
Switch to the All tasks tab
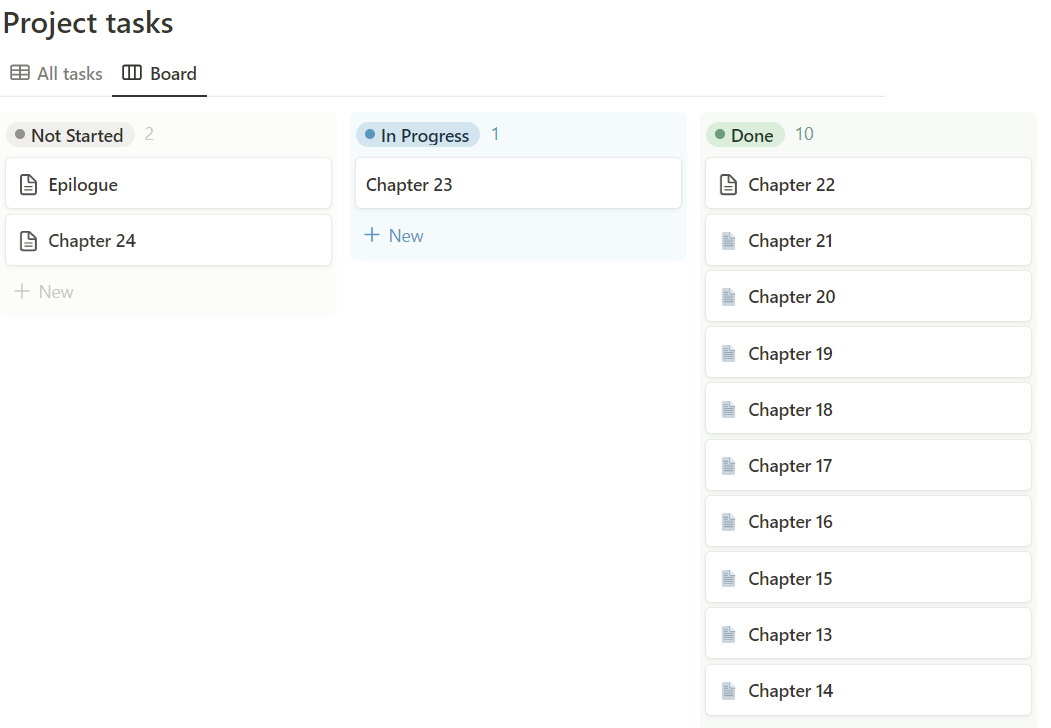click(57, 74)
